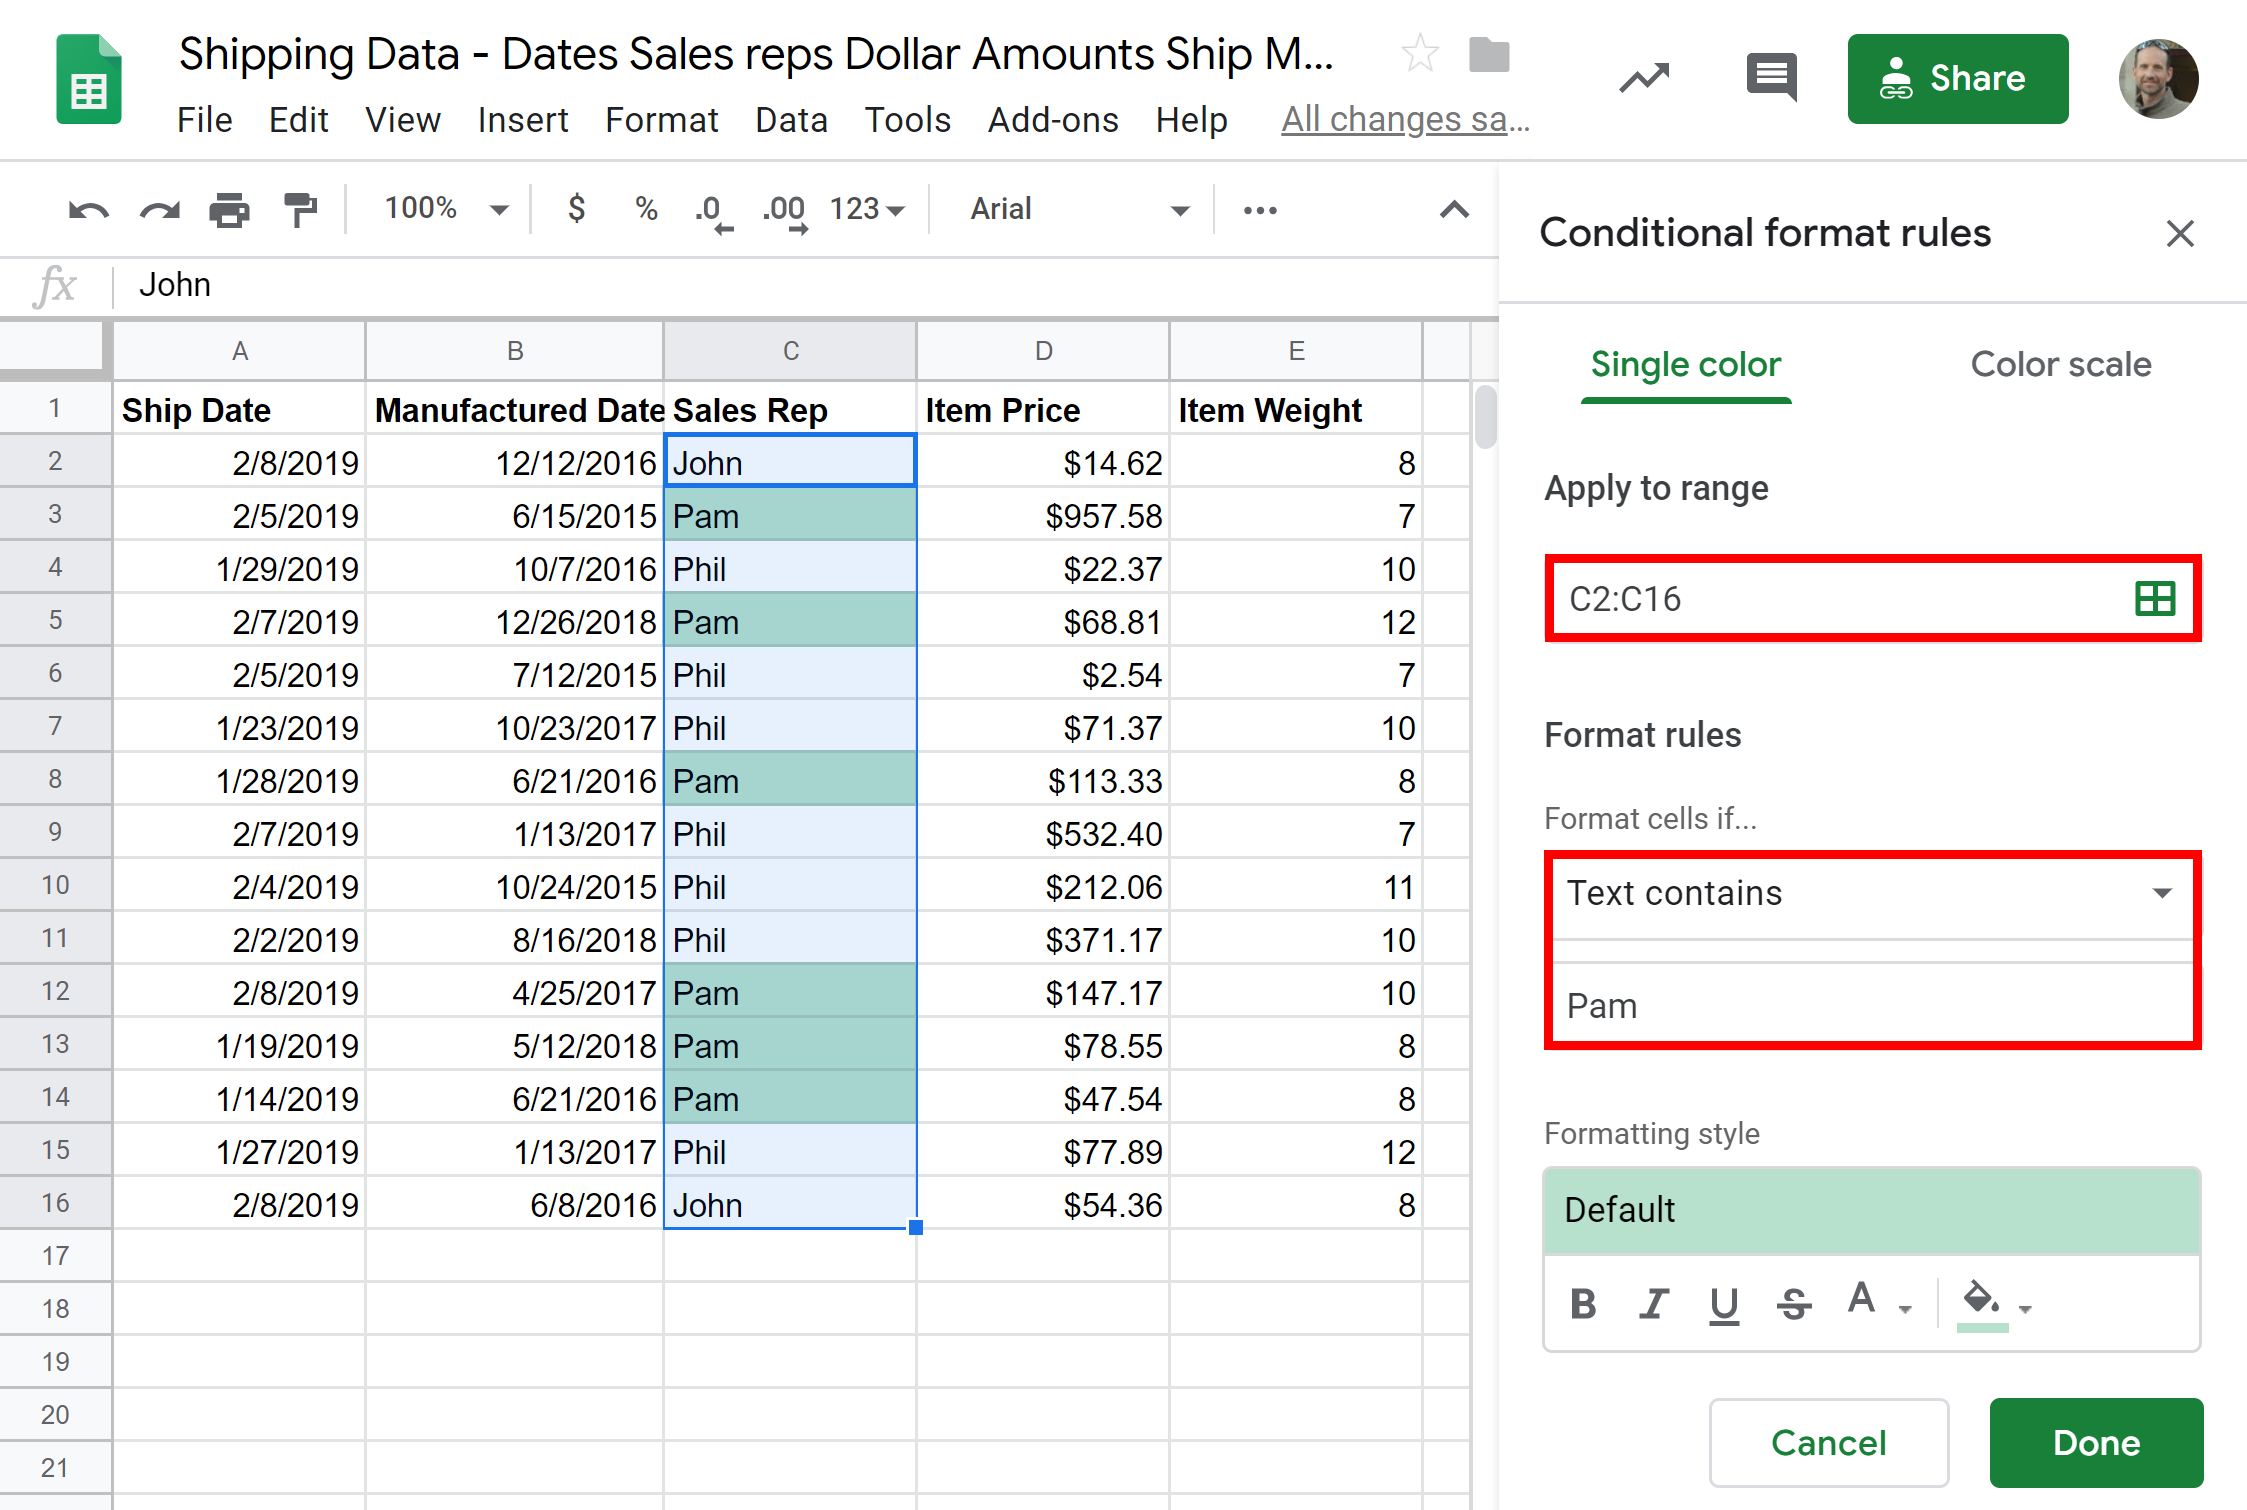The image size is (2247, 1510).
Task: Click the Item Price header cell
Action: 1042,410
